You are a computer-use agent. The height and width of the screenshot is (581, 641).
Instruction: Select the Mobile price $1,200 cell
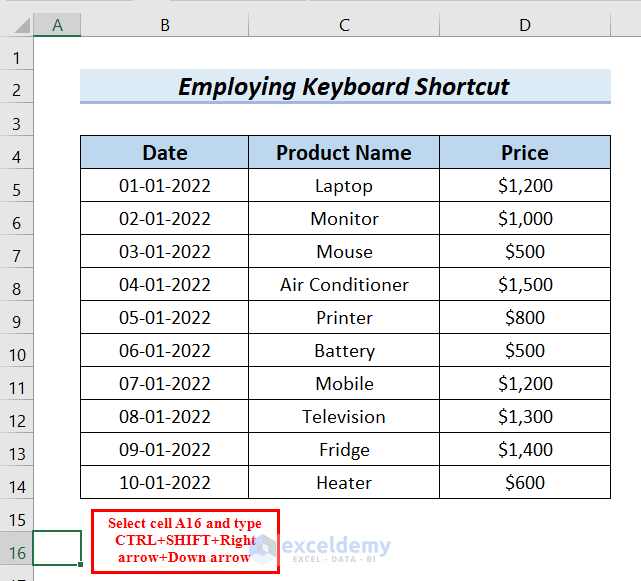pyautogui.click(x=525, y=384)
